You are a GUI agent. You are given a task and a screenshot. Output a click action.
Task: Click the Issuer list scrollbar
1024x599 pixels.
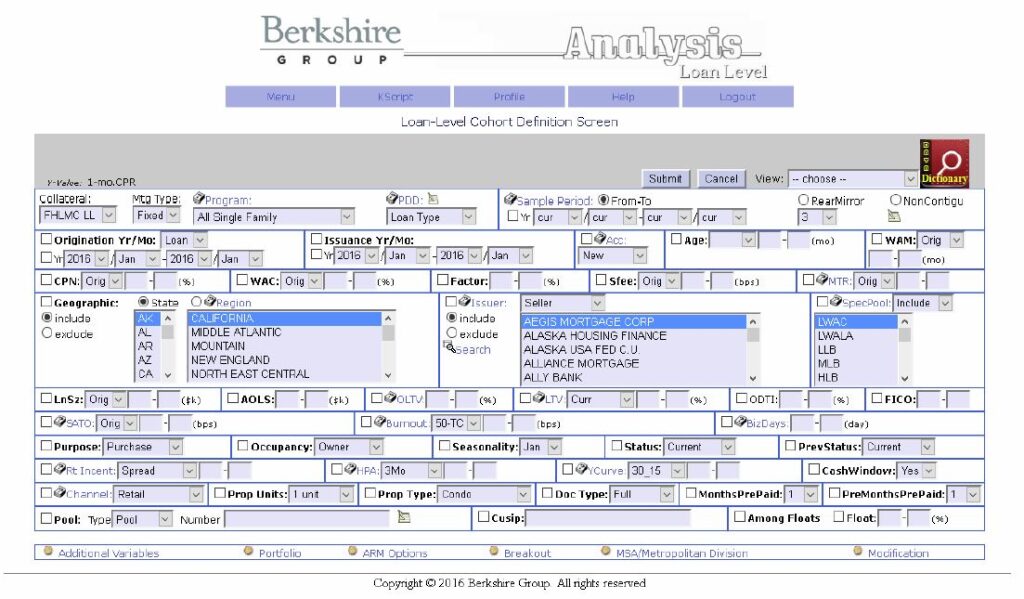pos(753,349)
